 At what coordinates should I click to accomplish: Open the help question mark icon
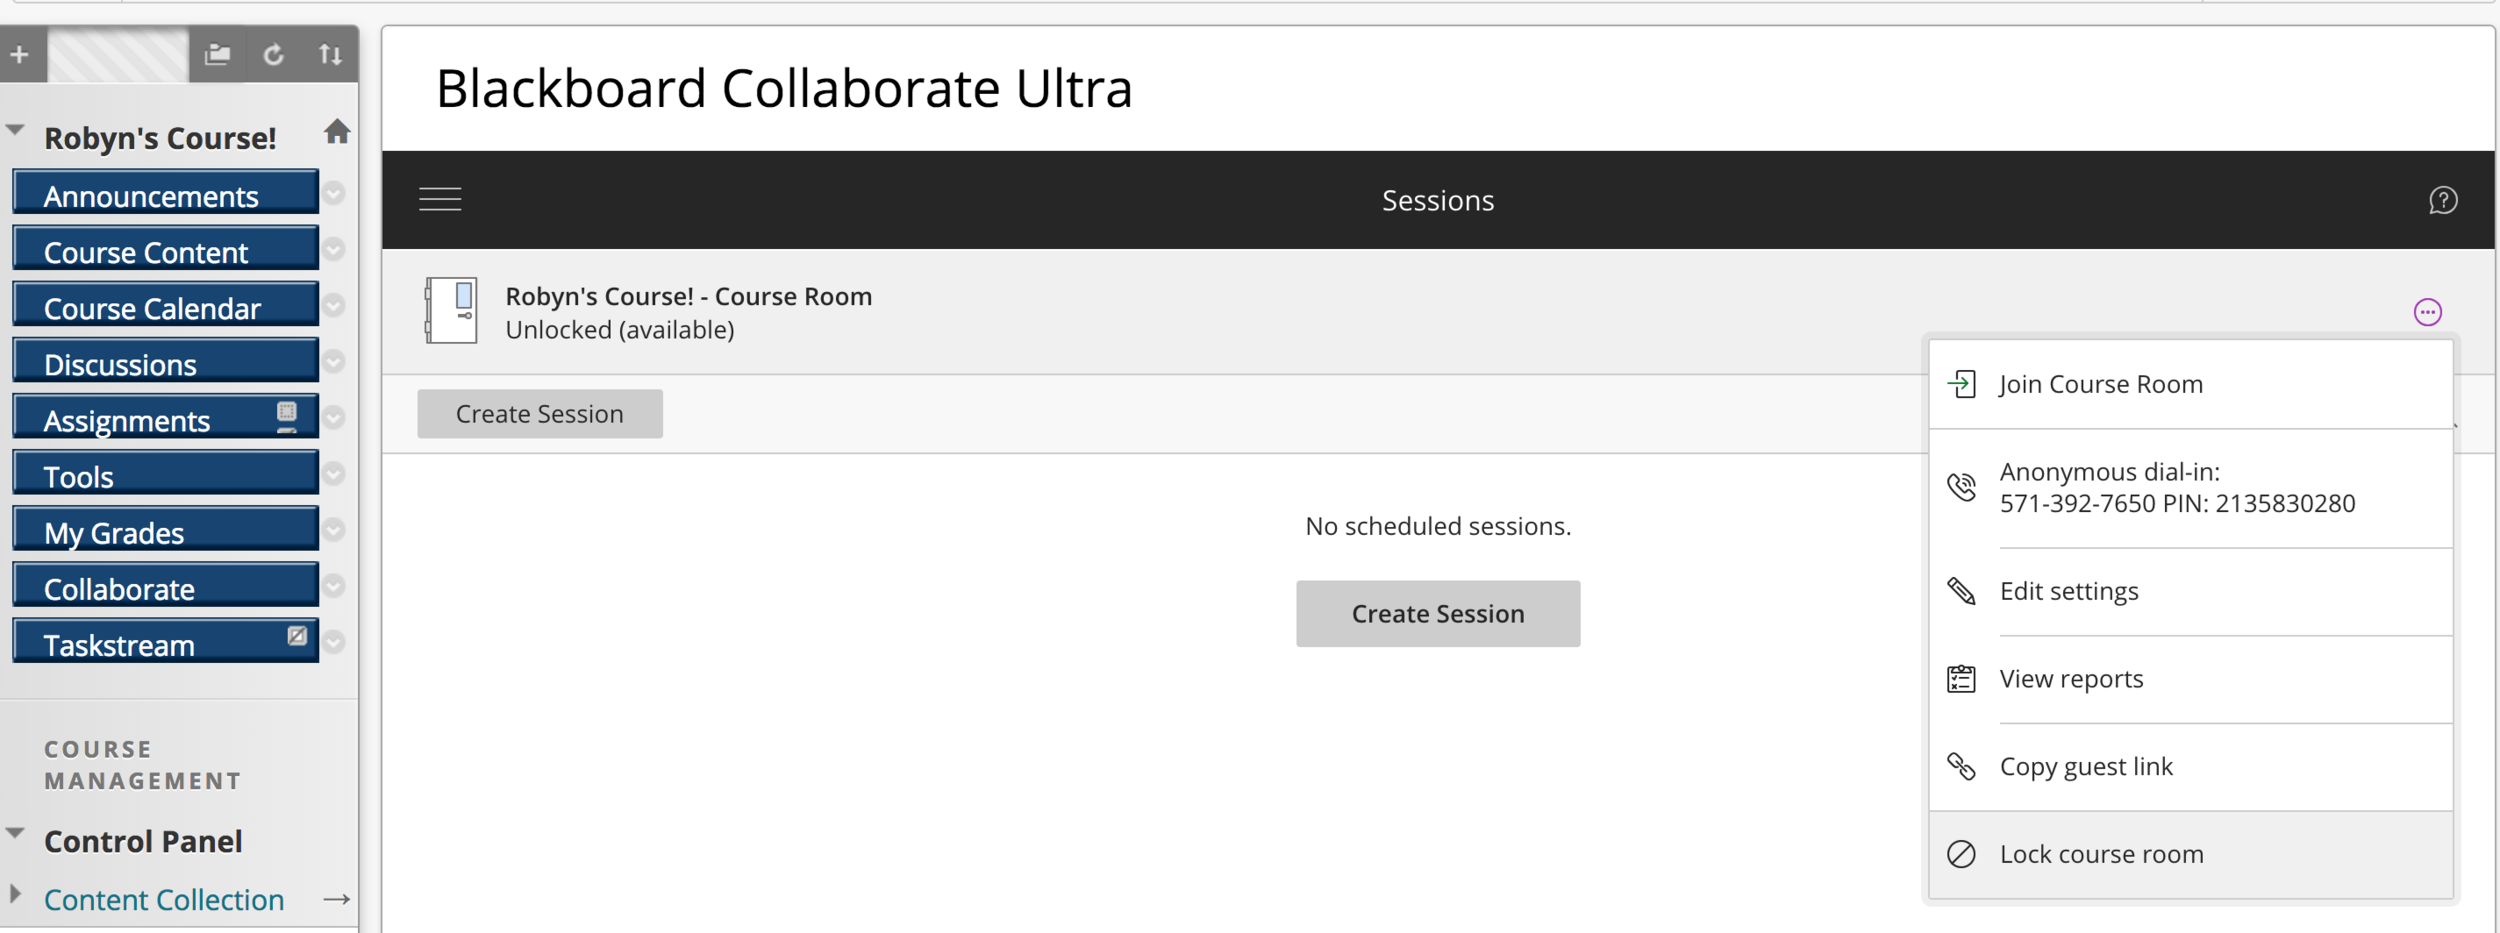click(2442, 201)
